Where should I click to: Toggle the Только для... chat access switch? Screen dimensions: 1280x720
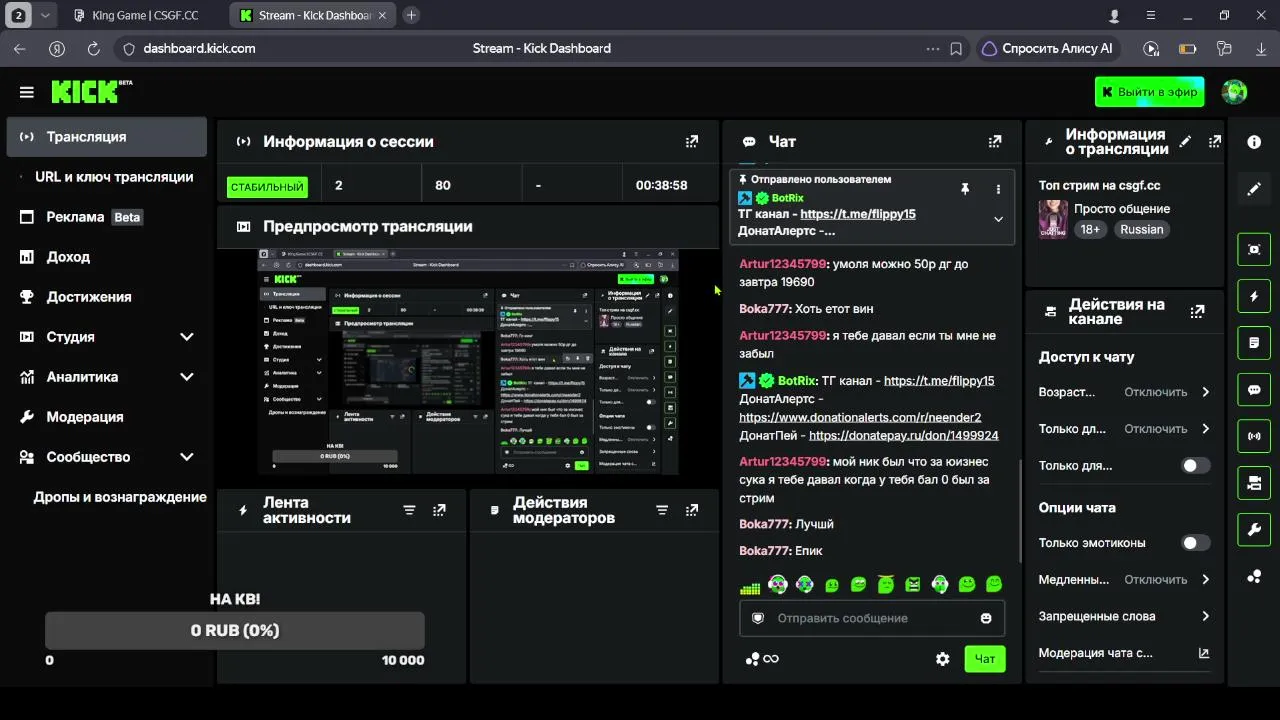coord(1195,465)
